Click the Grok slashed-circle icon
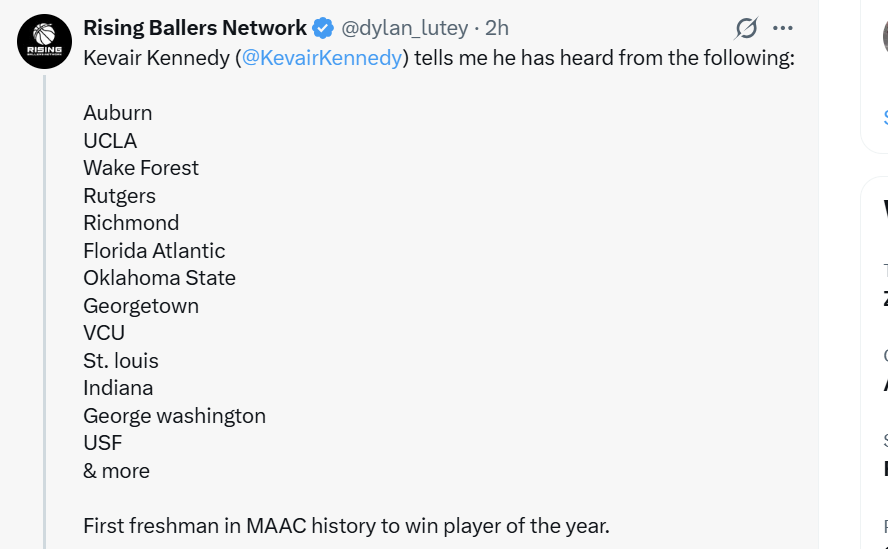Image resolution: width=888 pixels, height=549 pixels. coord(746,28)
